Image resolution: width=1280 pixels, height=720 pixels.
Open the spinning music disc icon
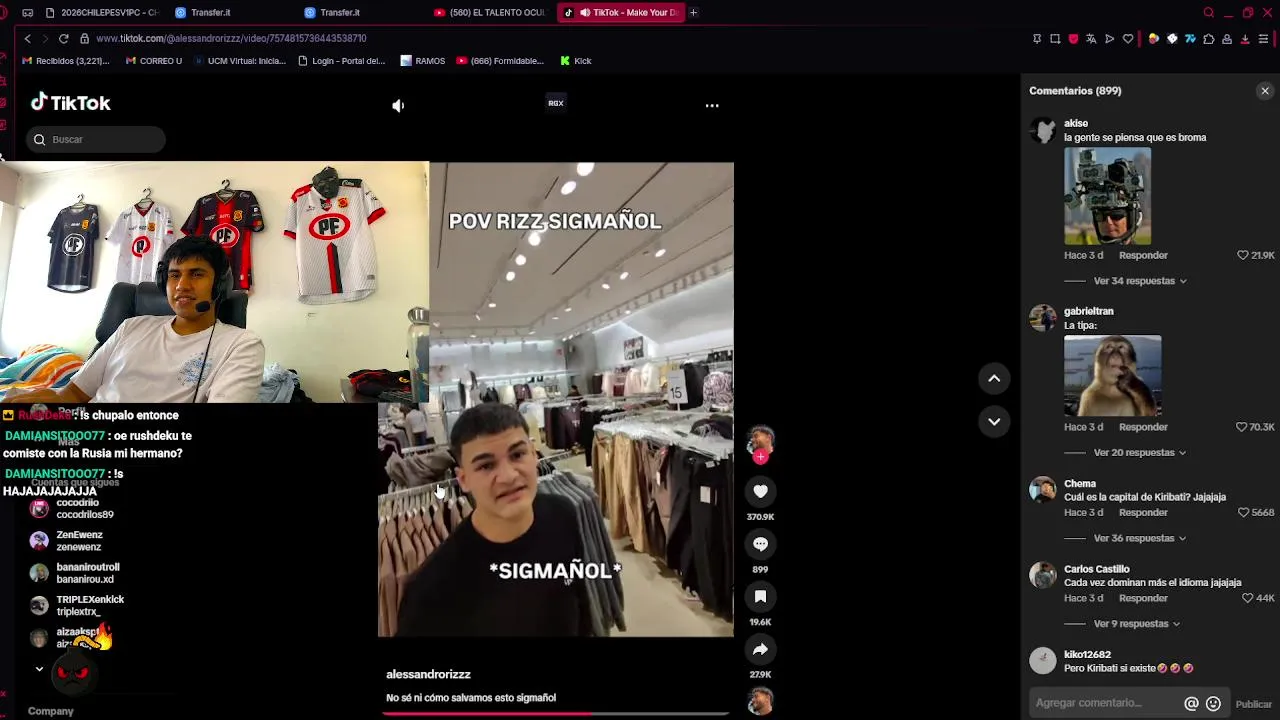pos(760,701)
